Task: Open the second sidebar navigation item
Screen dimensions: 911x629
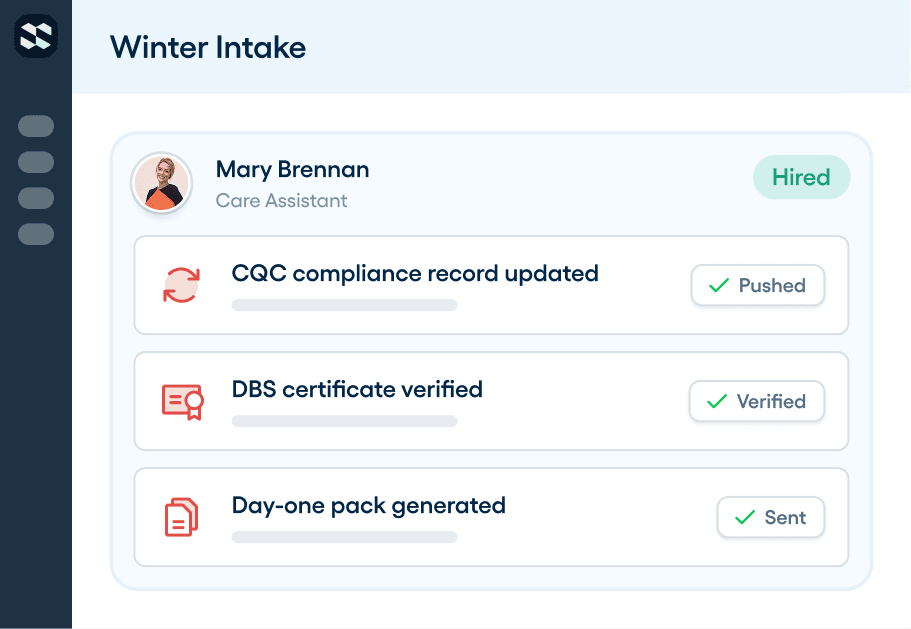Action: (x=36, y=162)
